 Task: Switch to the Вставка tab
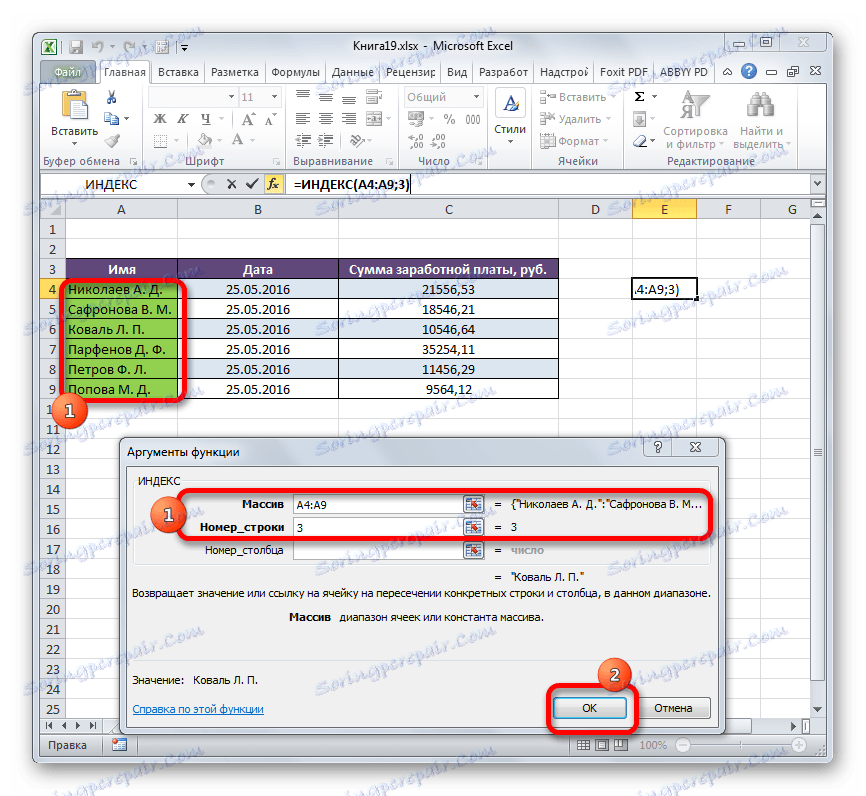pos(178,72)
